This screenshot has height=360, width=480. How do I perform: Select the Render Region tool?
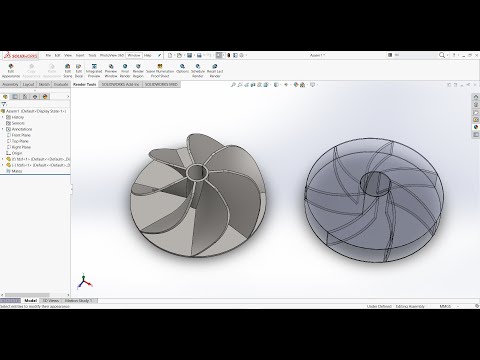(138, 71)
